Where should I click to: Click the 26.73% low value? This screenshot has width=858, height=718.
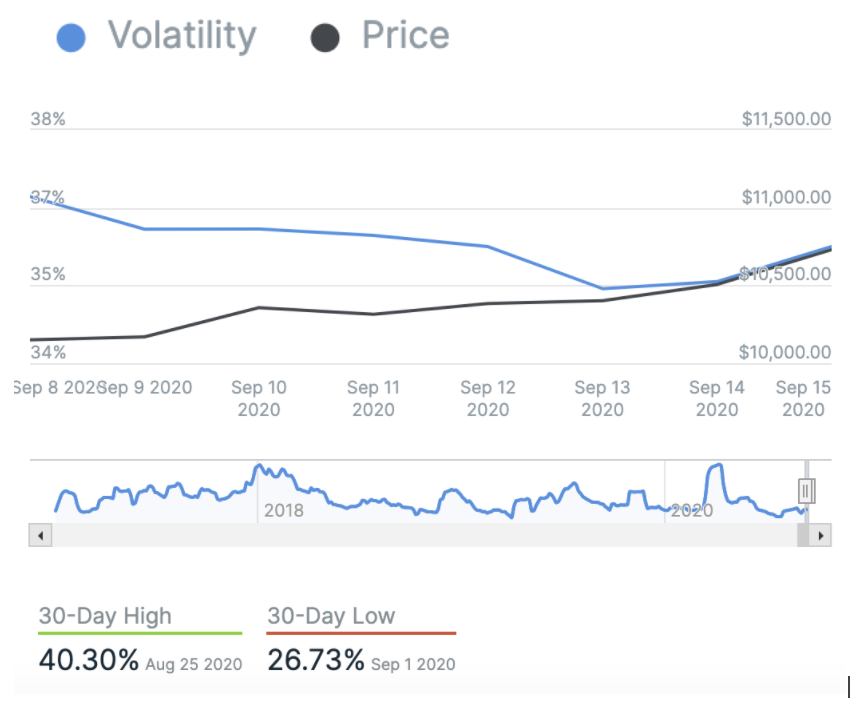(x=316, y=661)
